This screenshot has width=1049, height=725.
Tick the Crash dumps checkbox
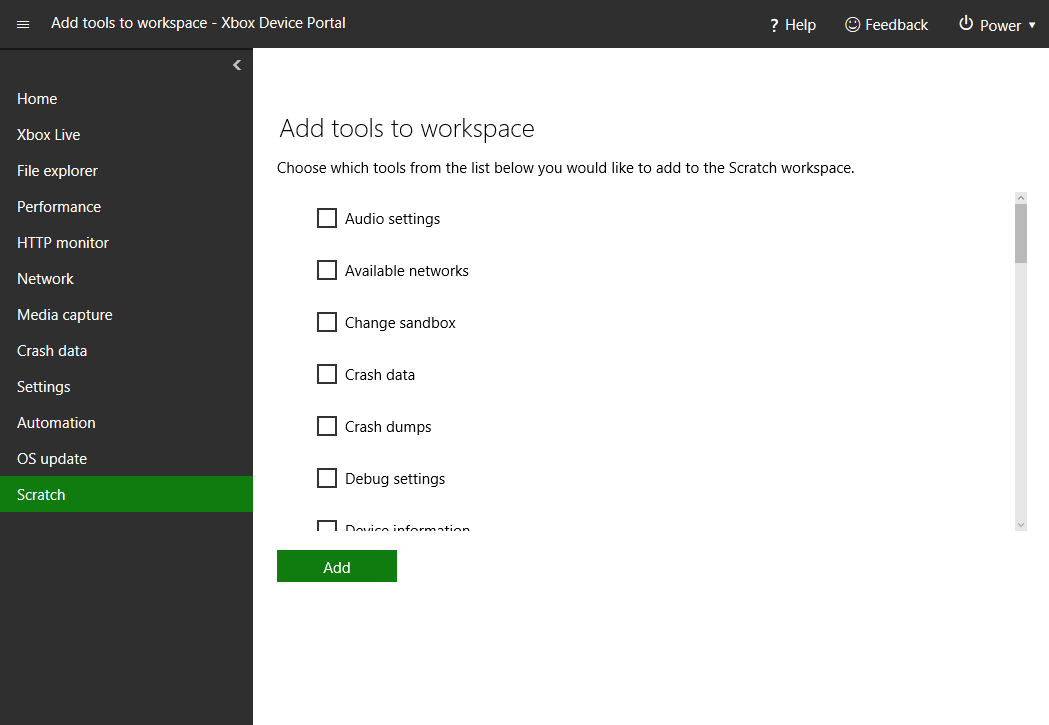click(x=326, y=426)
